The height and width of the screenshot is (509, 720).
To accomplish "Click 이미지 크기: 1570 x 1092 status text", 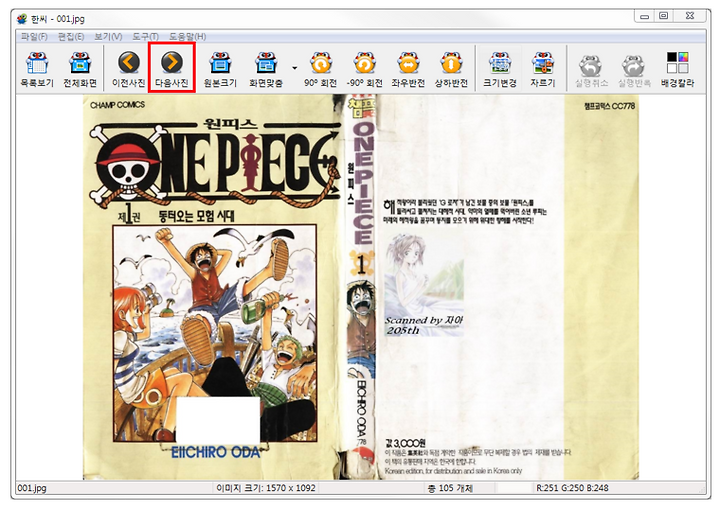I will (266, 488).
